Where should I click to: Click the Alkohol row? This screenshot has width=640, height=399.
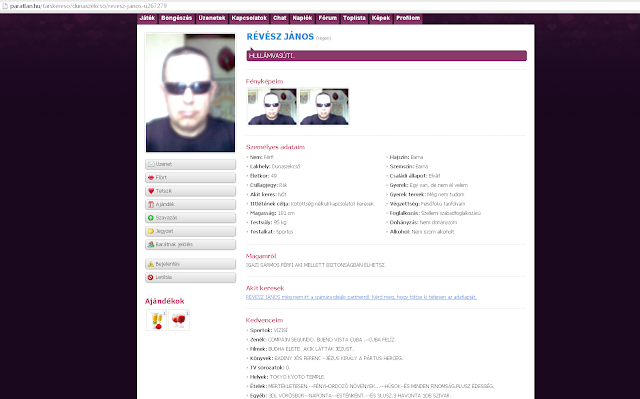coord(420,232)
